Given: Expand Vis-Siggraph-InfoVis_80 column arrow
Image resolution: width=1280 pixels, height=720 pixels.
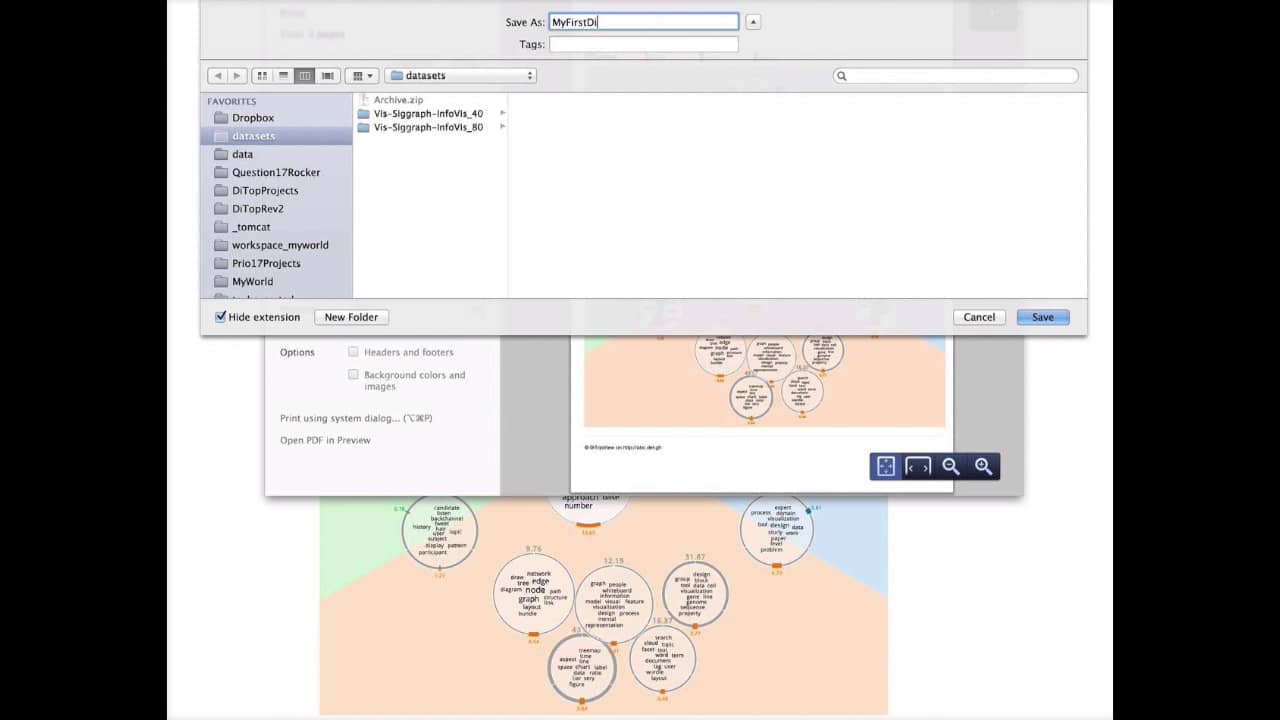Looking at the screenshot, I should click(x=502, y=127).
